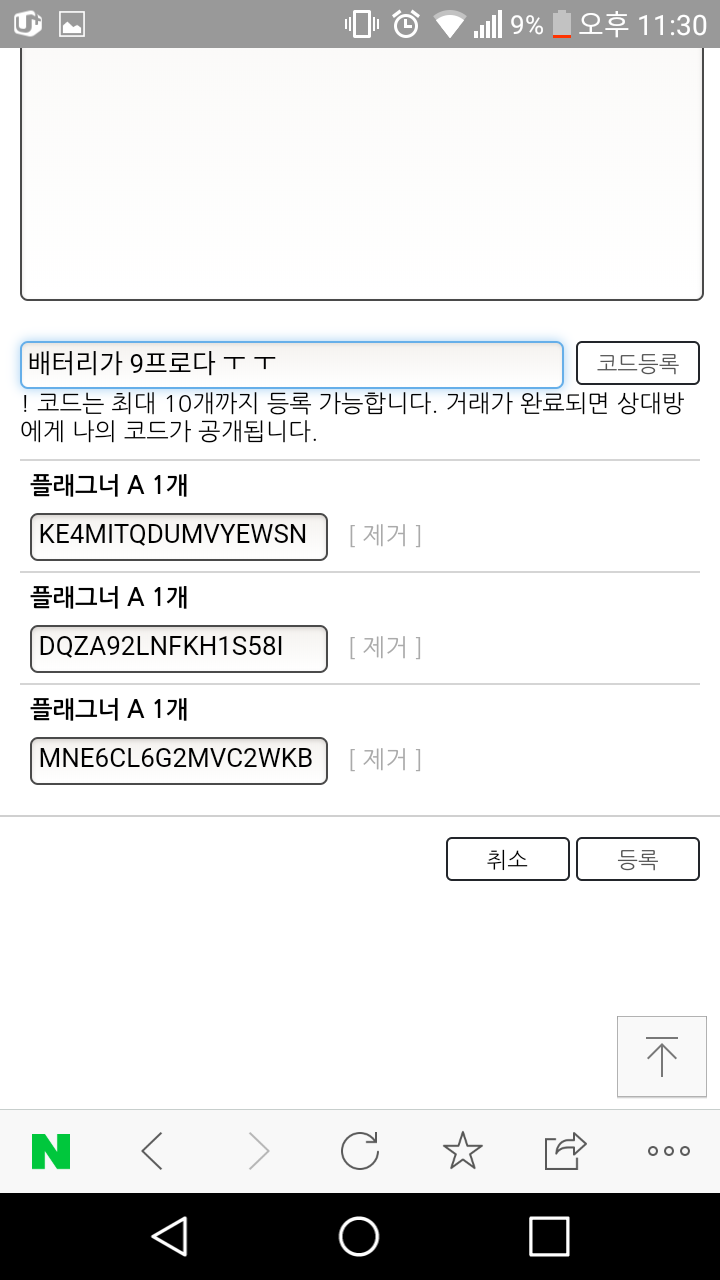Remove the MNE6CL6G2MVC2WKB code via 제거
Screen dimensions: 720x1280
tap(385, 760)
